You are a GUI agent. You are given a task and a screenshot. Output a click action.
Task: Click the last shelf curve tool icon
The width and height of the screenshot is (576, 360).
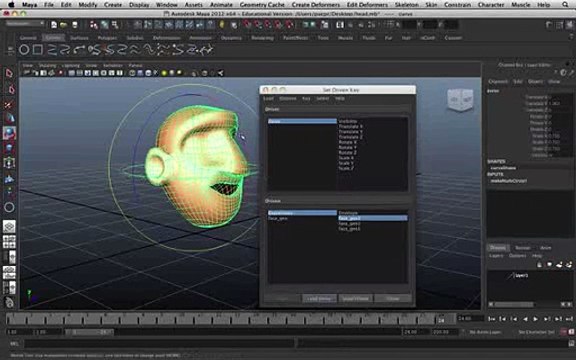coord(205,50)
